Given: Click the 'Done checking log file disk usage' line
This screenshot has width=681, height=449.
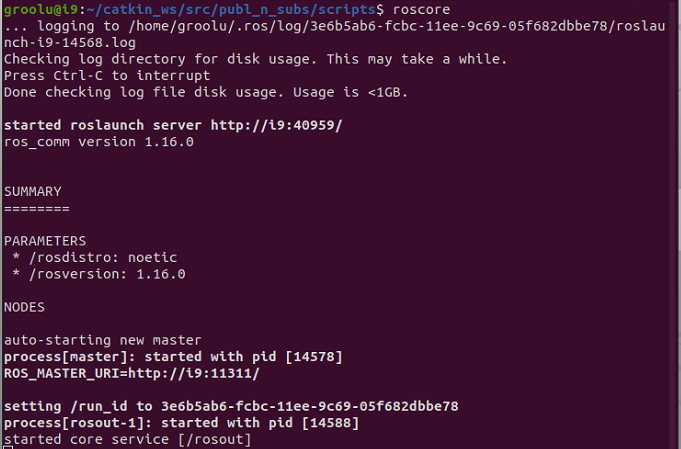Looking at the screenshot, I should (x=206, y=92).
